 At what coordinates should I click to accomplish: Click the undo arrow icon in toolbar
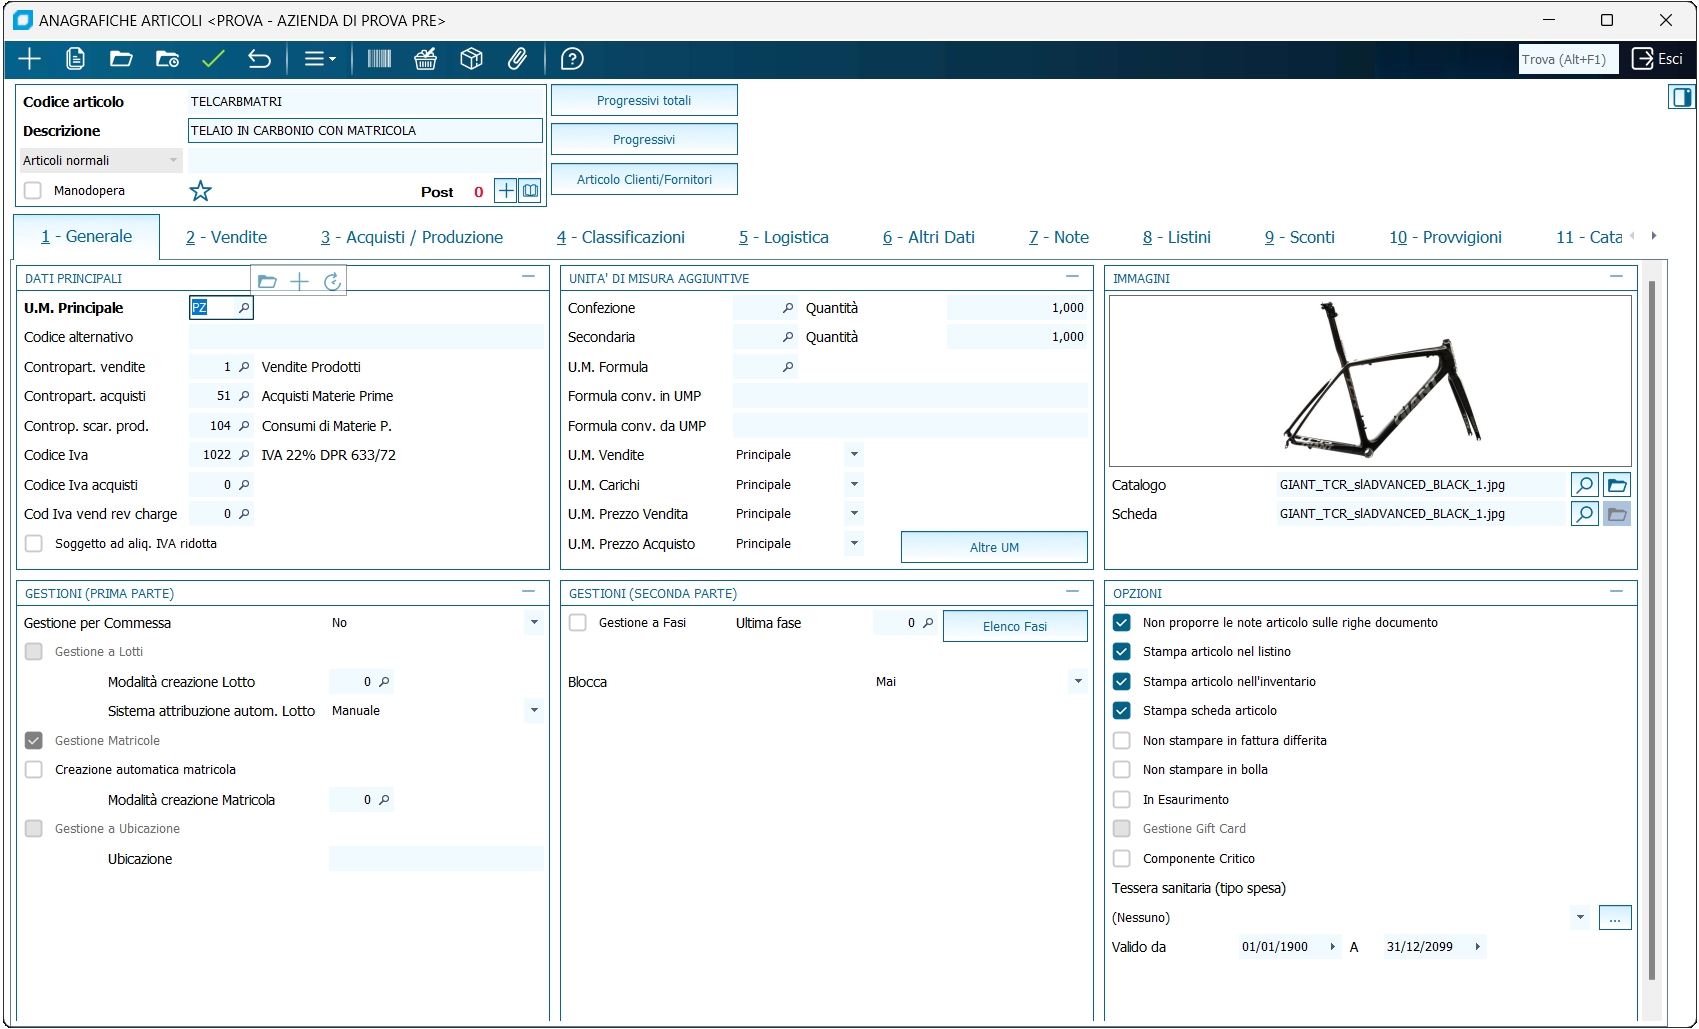point(259,59)
